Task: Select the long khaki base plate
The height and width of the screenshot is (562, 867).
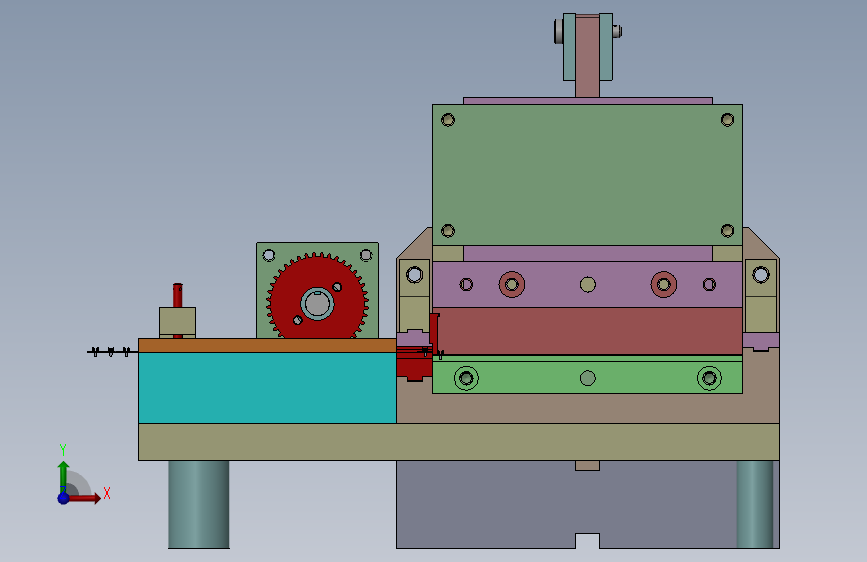Action: click(x=458, y=442)
